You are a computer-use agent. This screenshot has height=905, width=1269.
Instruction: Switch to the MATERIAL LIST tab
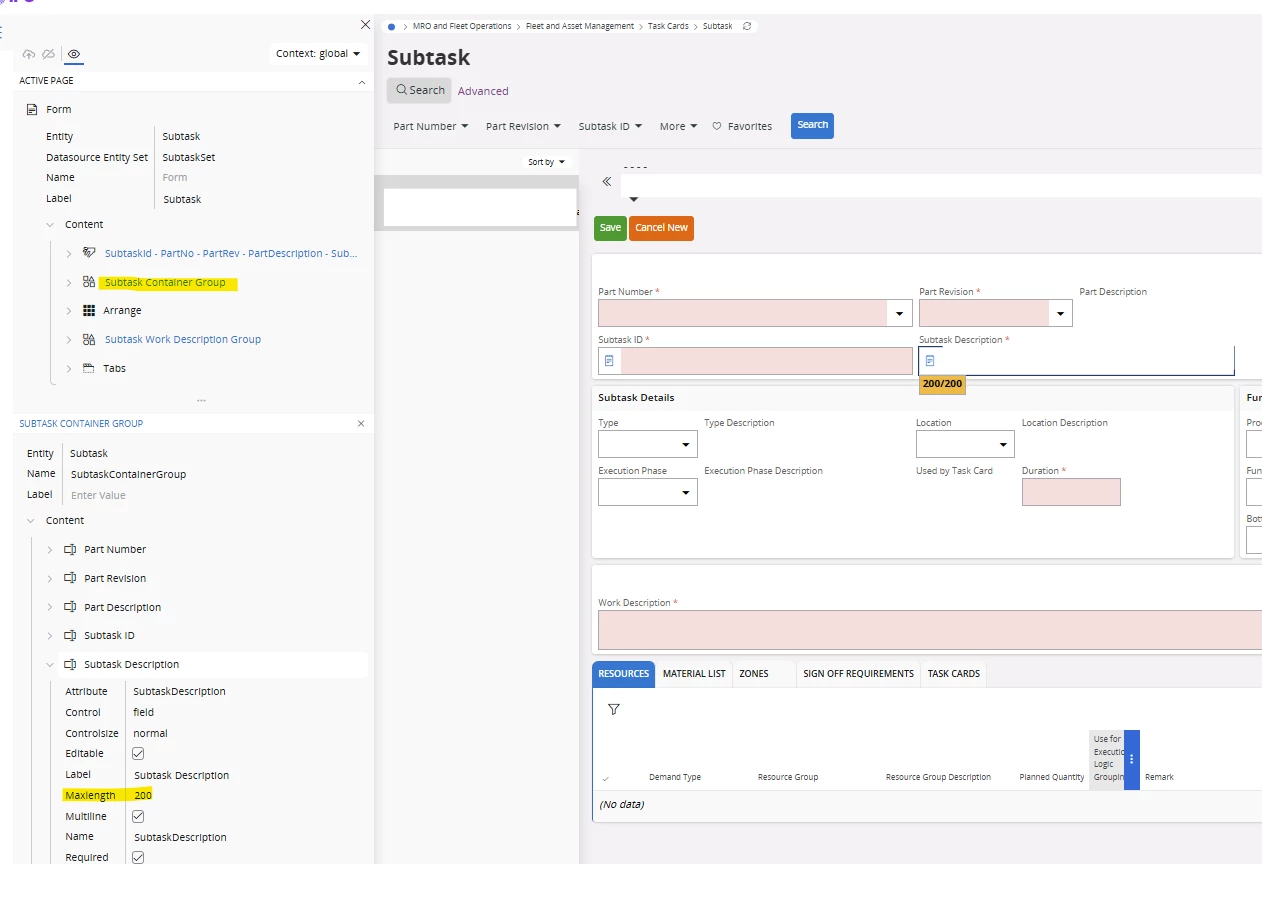point(694,674)
